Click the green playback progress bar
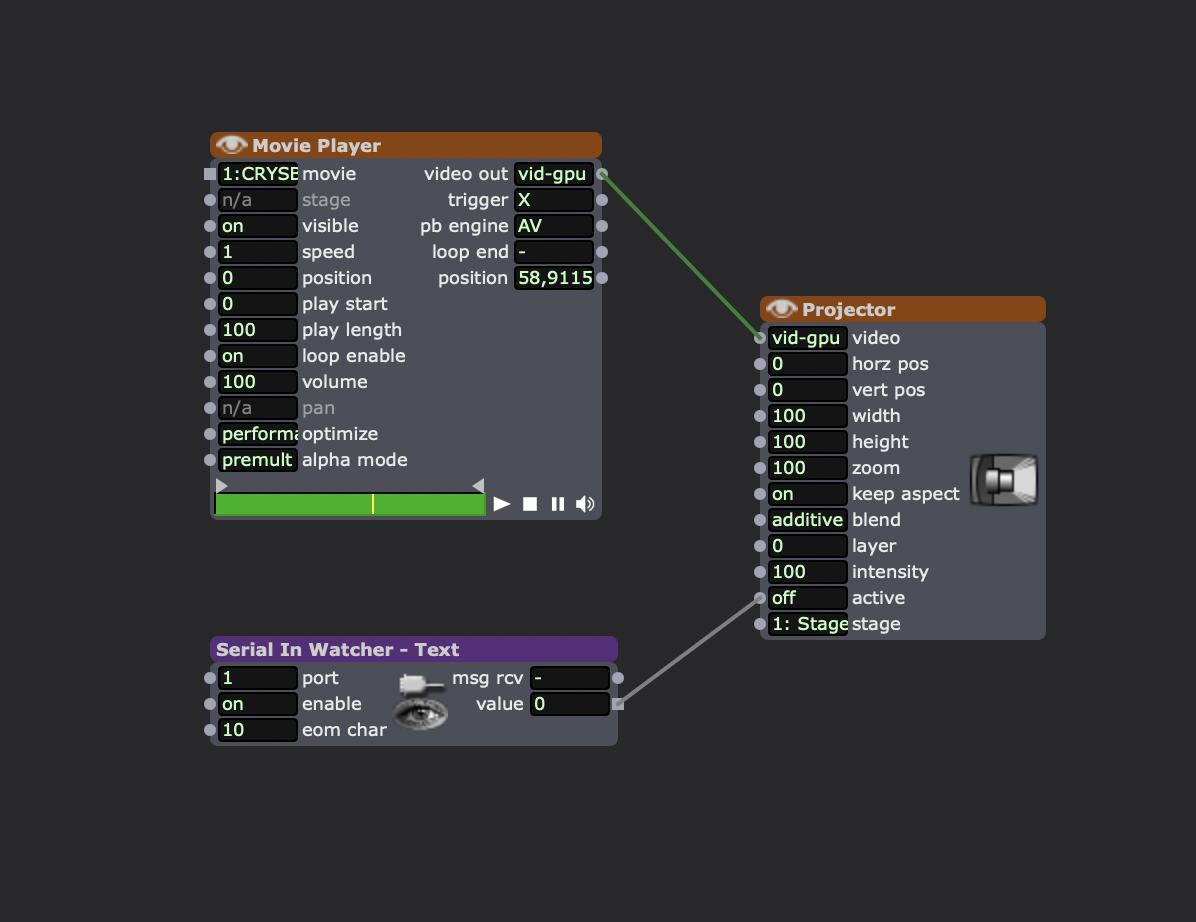The height and width of the screenshot is (922, 1196). click(350, 504)
